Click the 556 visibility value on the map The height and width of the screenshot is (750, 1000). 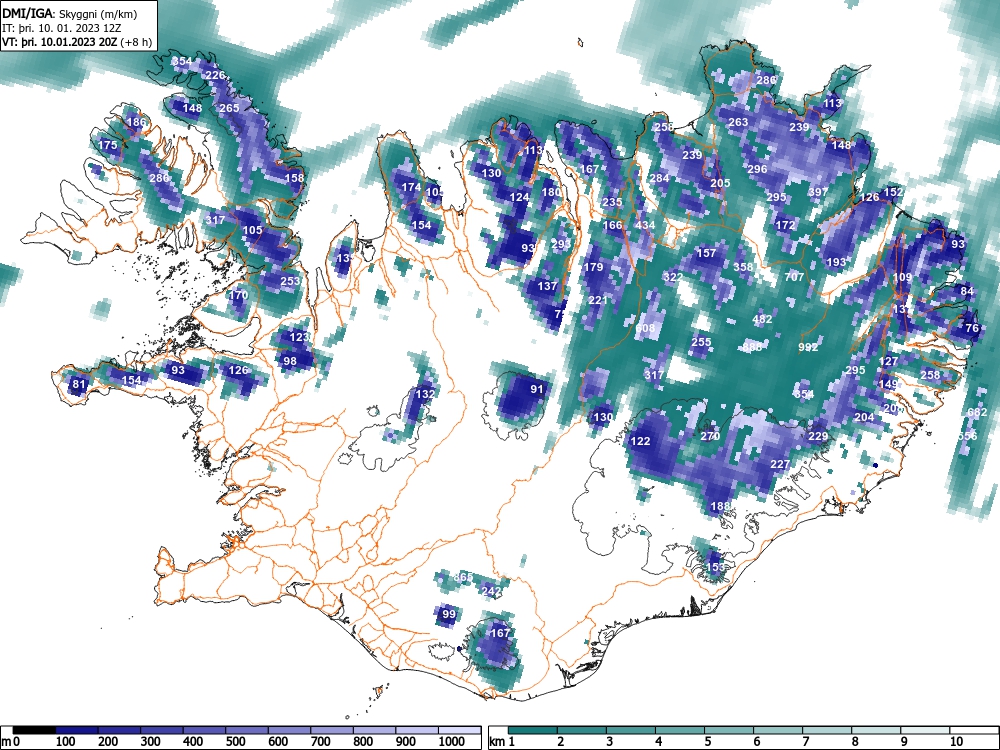967,436
